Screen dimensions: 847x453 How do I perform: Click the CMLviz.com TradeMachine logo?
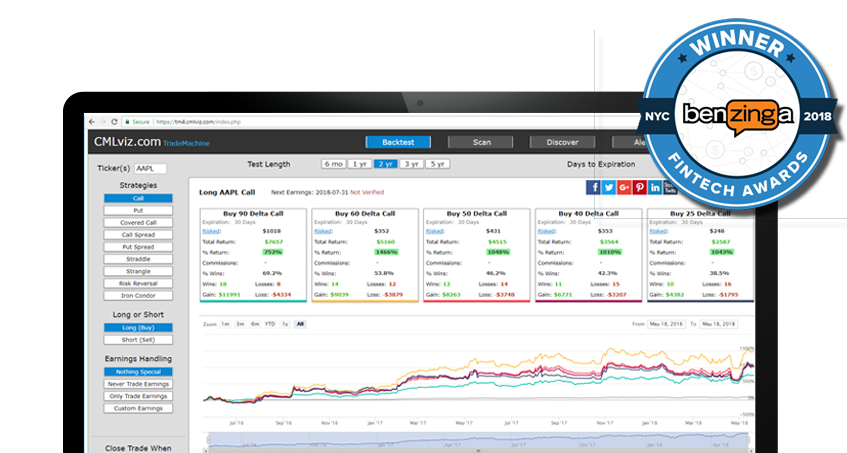[152, 142]
